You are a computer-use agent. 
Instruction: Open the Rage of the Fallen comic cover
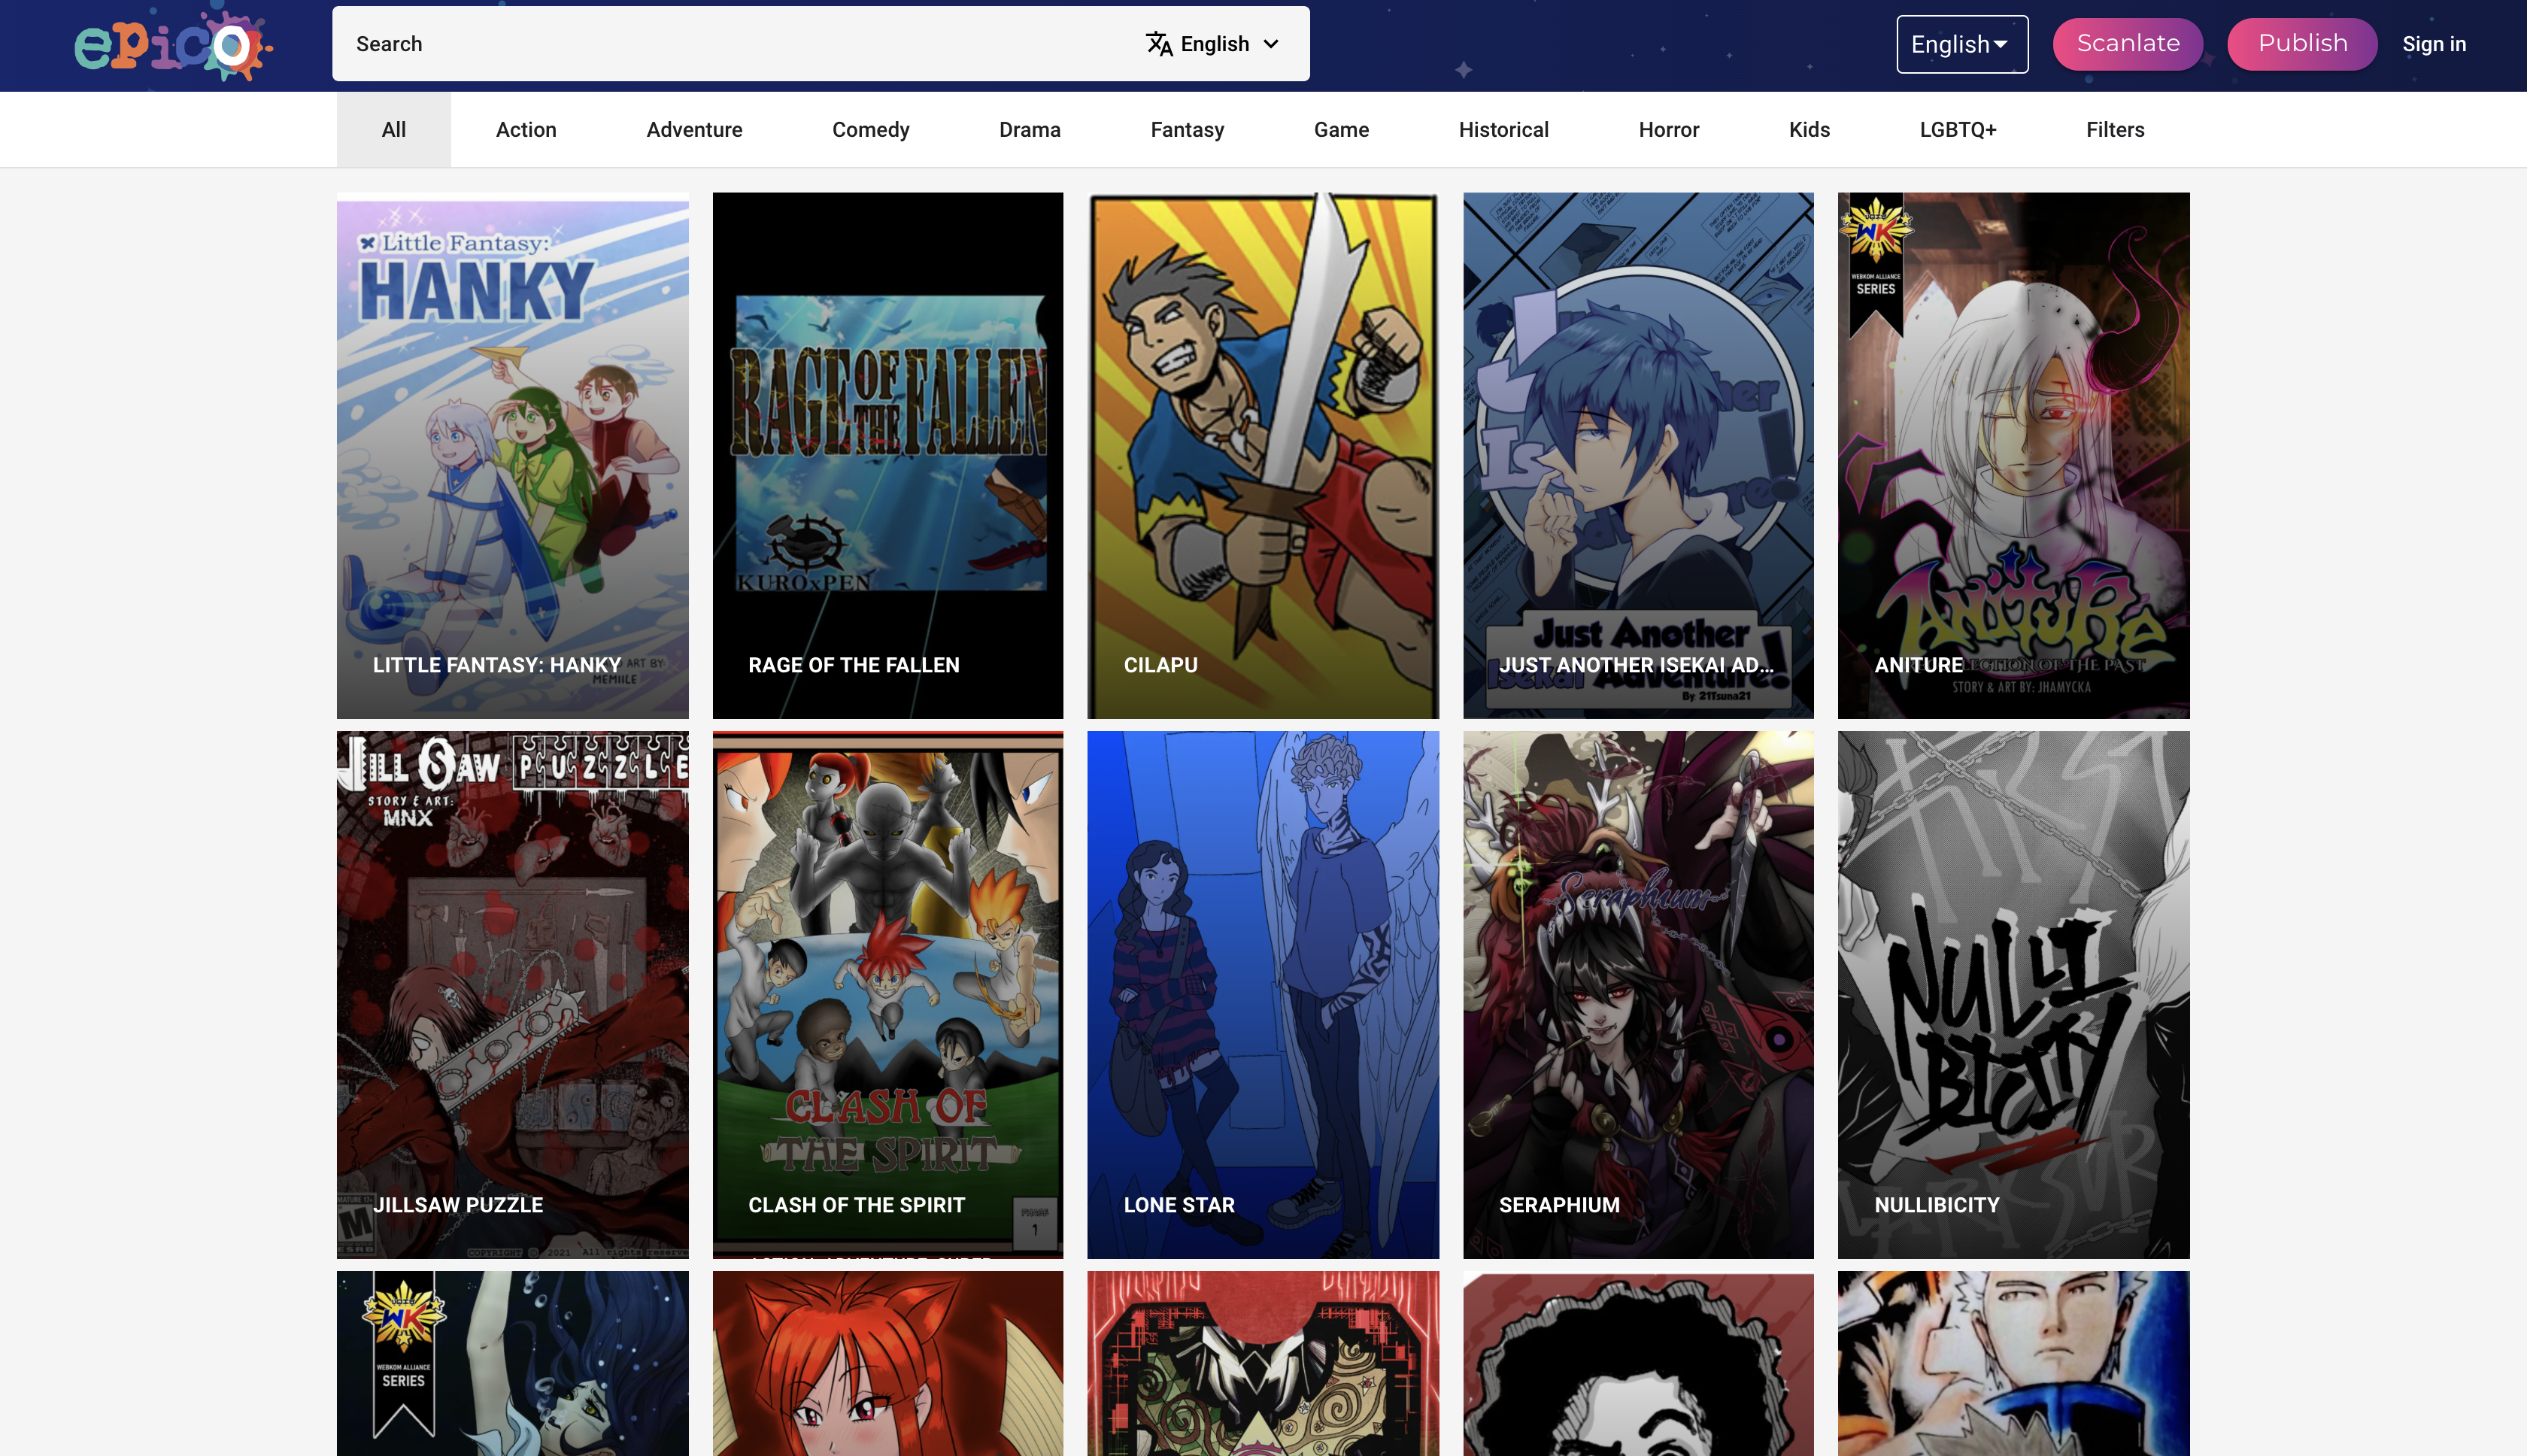click(887, 455)
